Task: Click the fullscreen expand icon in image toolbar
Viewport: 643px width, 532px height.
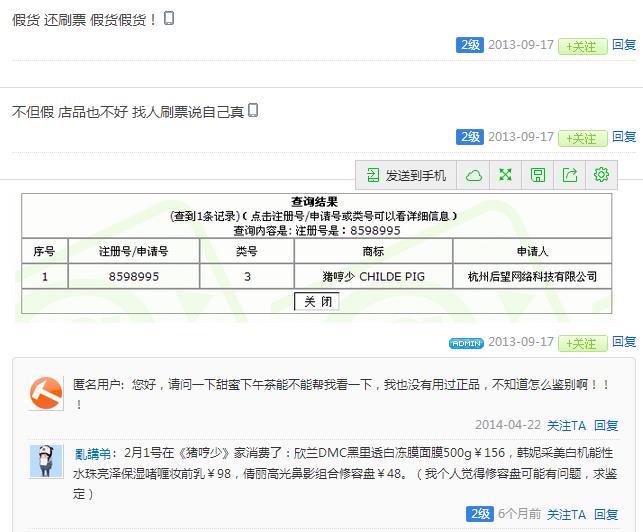Action: (506, 175)
